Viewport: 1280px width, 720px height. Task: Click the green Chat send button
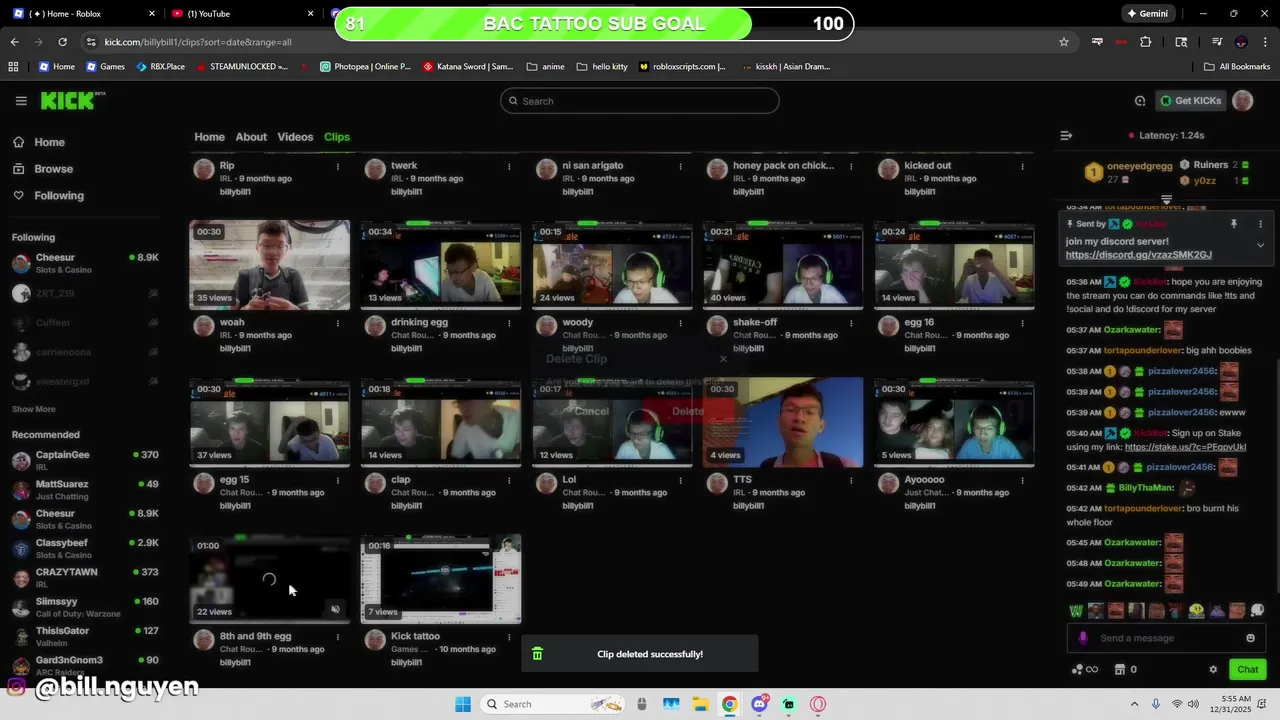coord(1247,670)
